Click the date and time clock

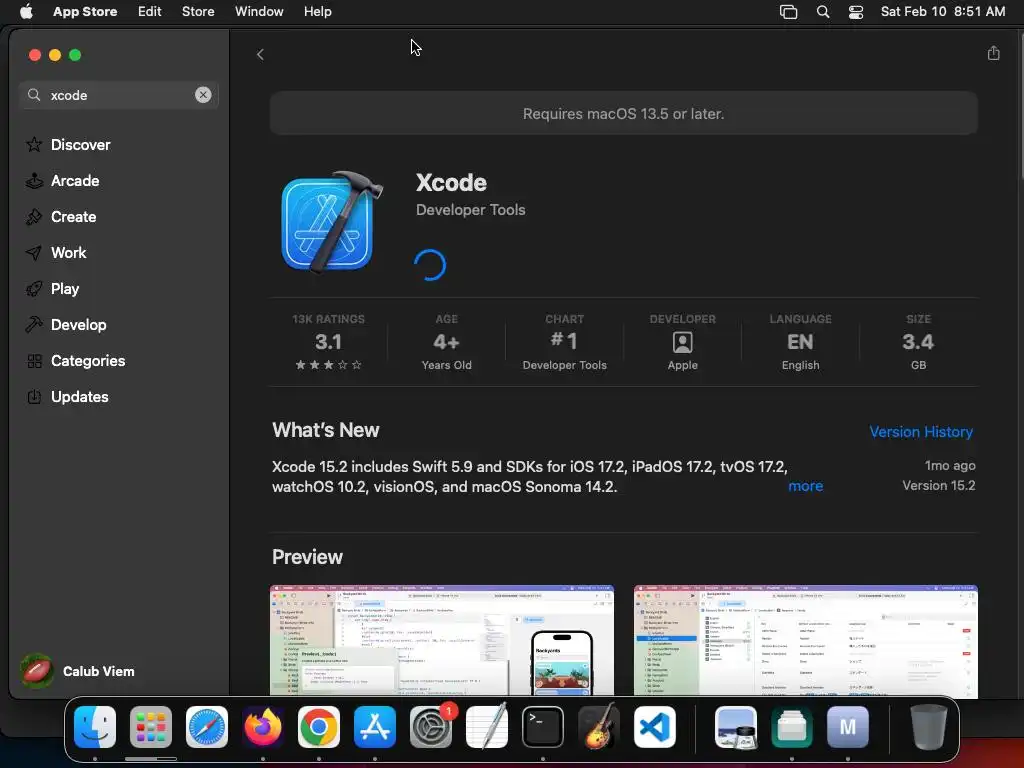coord(942,12)
